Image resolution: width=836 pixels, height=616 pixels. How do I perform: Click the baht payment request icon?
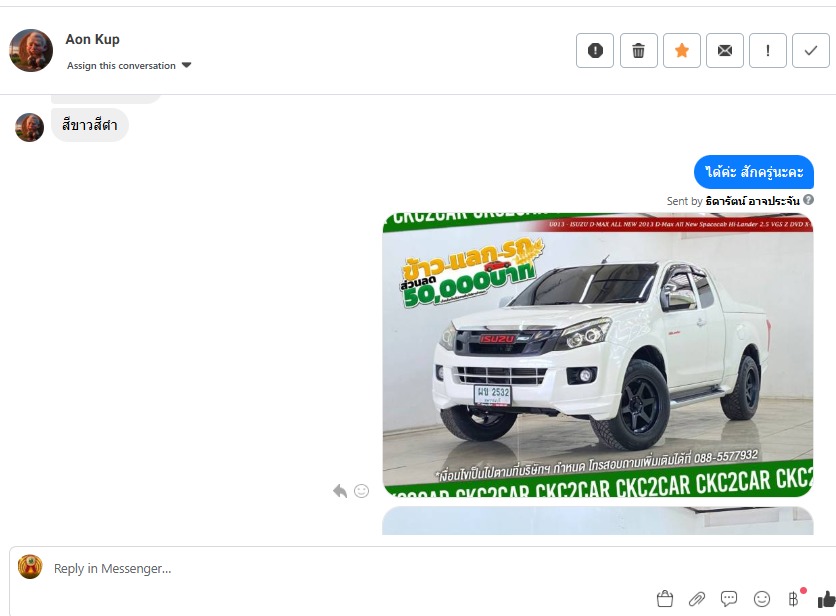(x=794, y=599)
